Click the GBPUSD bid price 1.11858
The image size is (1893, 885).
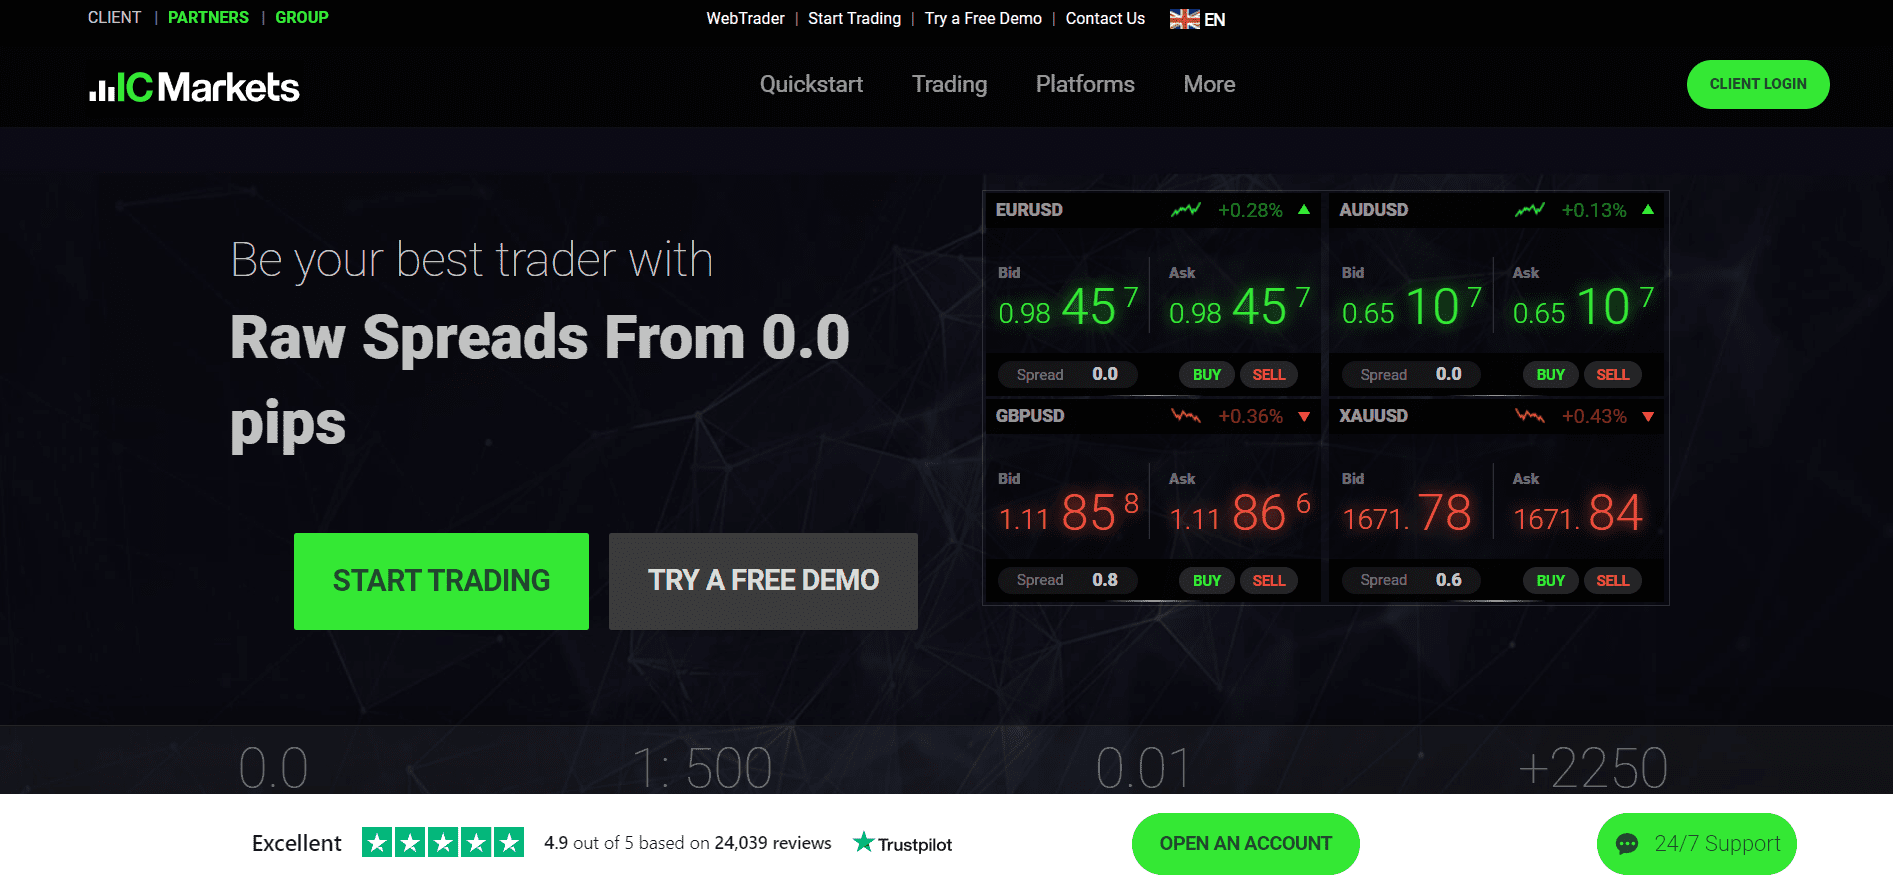[1069, 513]
